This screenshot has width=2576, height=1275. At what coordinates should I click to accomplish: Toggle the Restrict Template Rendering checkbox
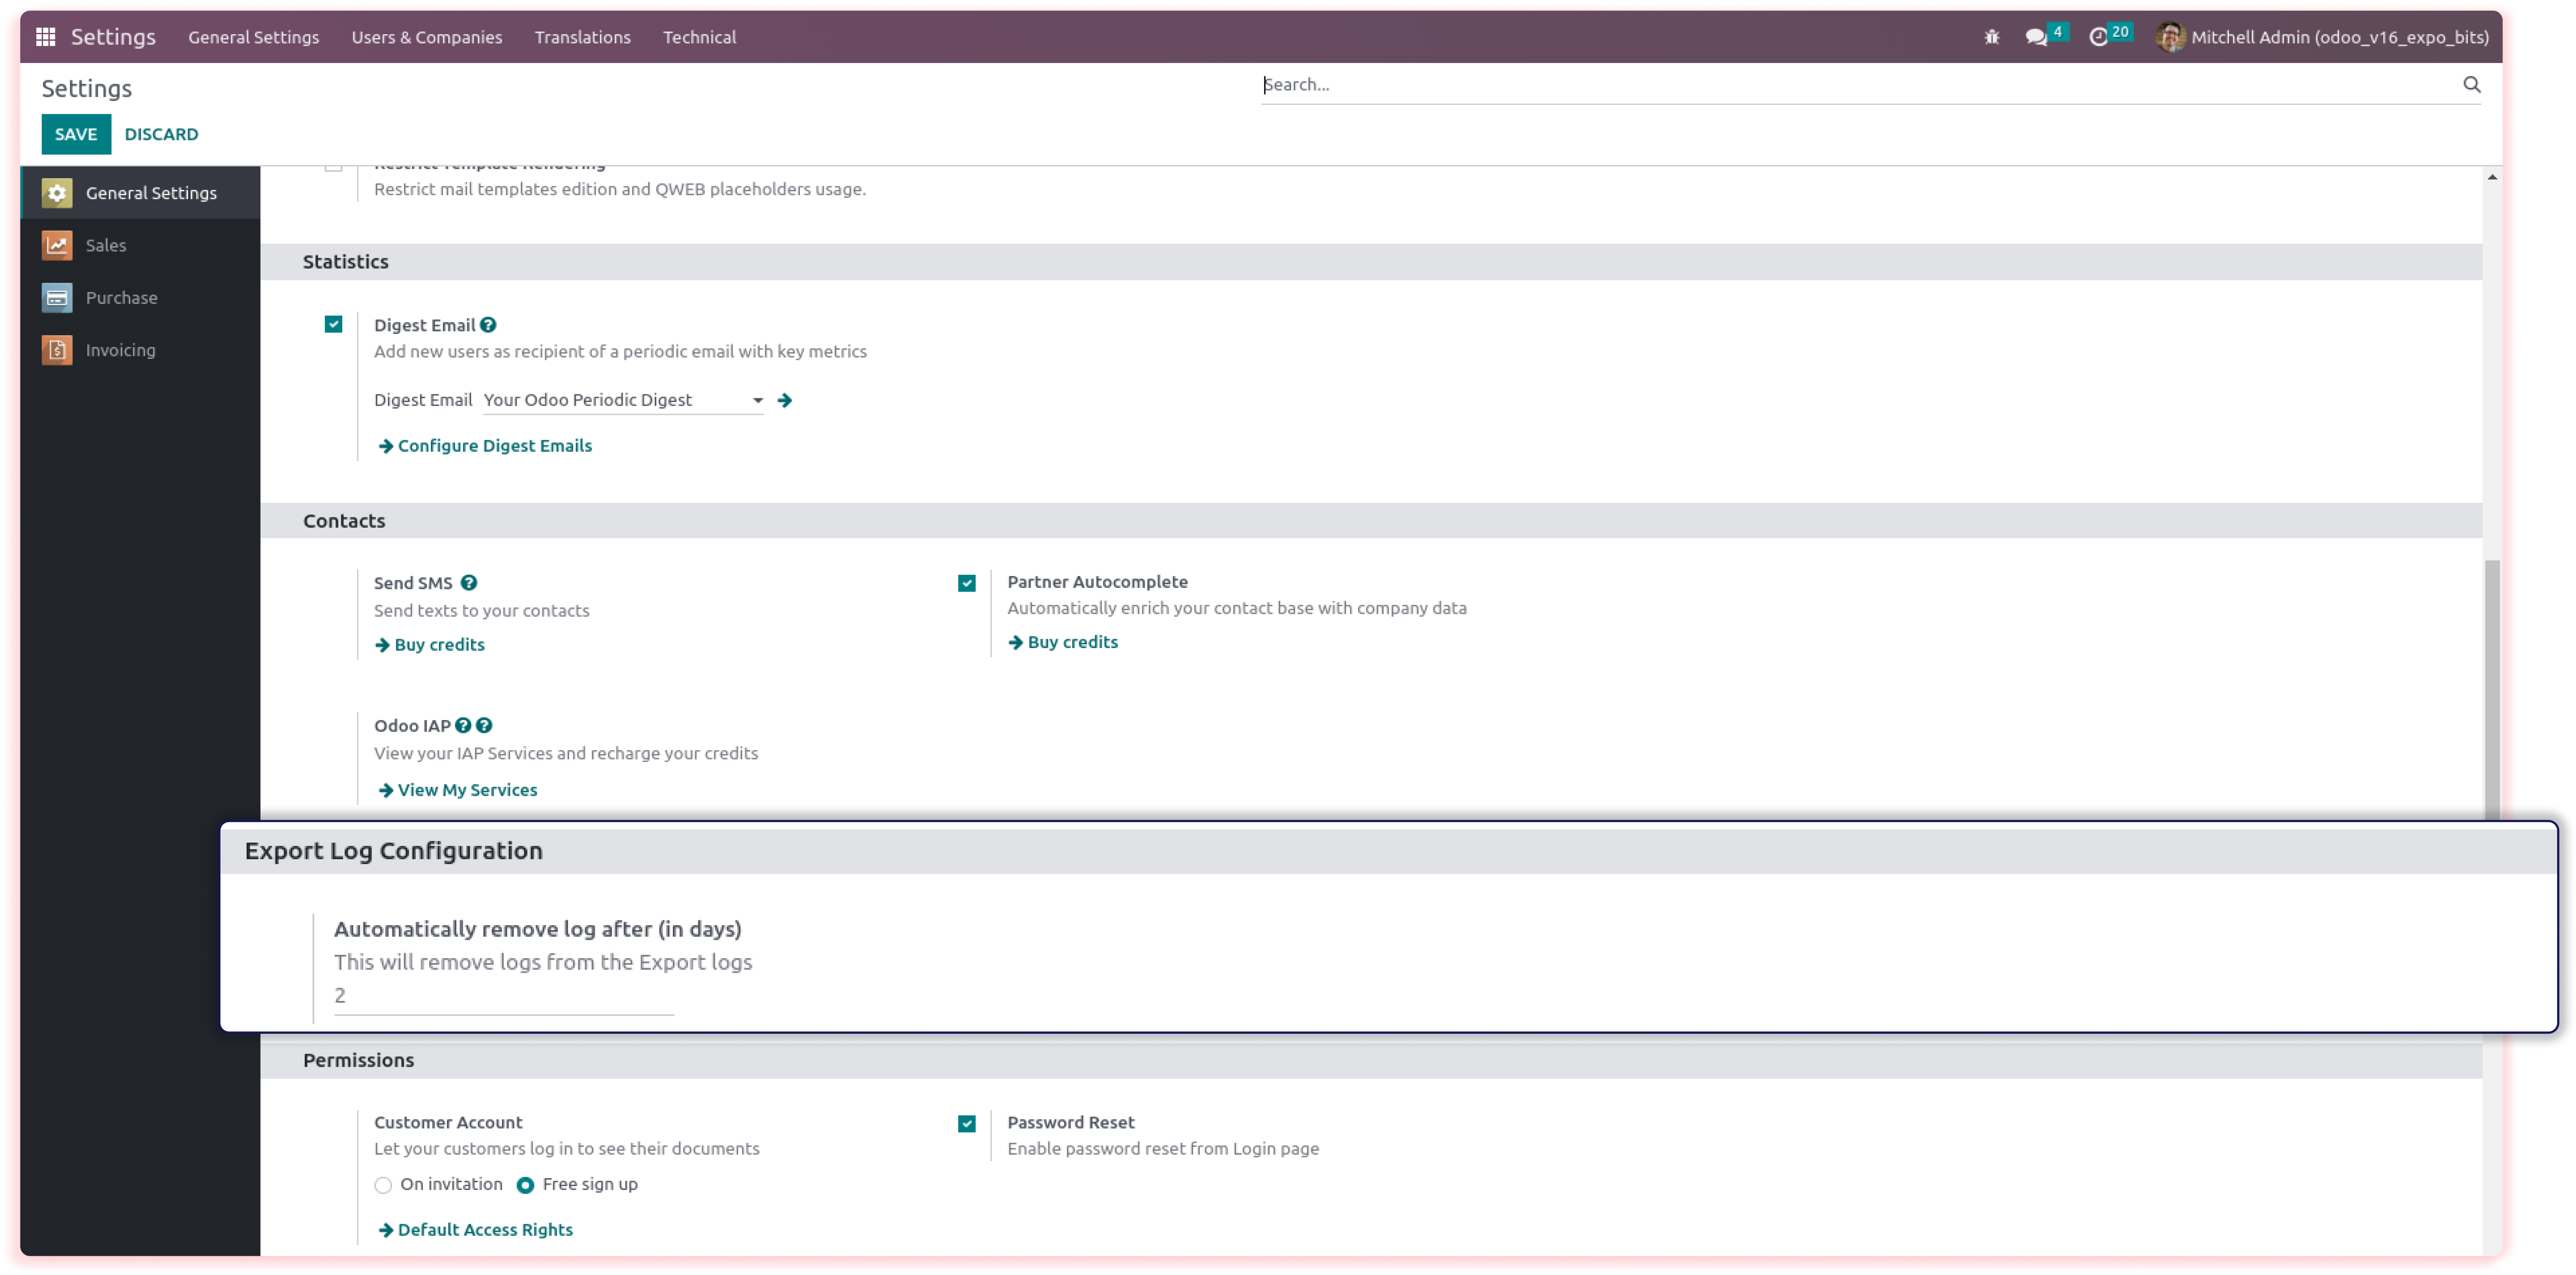coord(334,168)
